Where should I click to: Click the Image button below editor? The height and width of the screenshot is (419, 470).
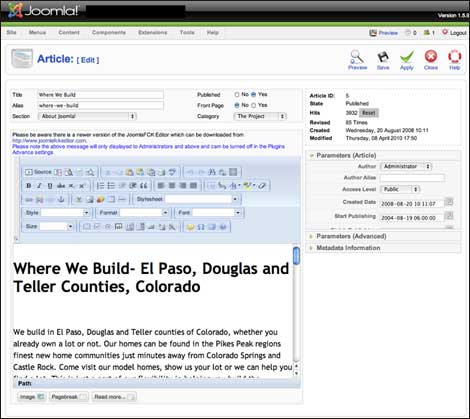[32, 397]
